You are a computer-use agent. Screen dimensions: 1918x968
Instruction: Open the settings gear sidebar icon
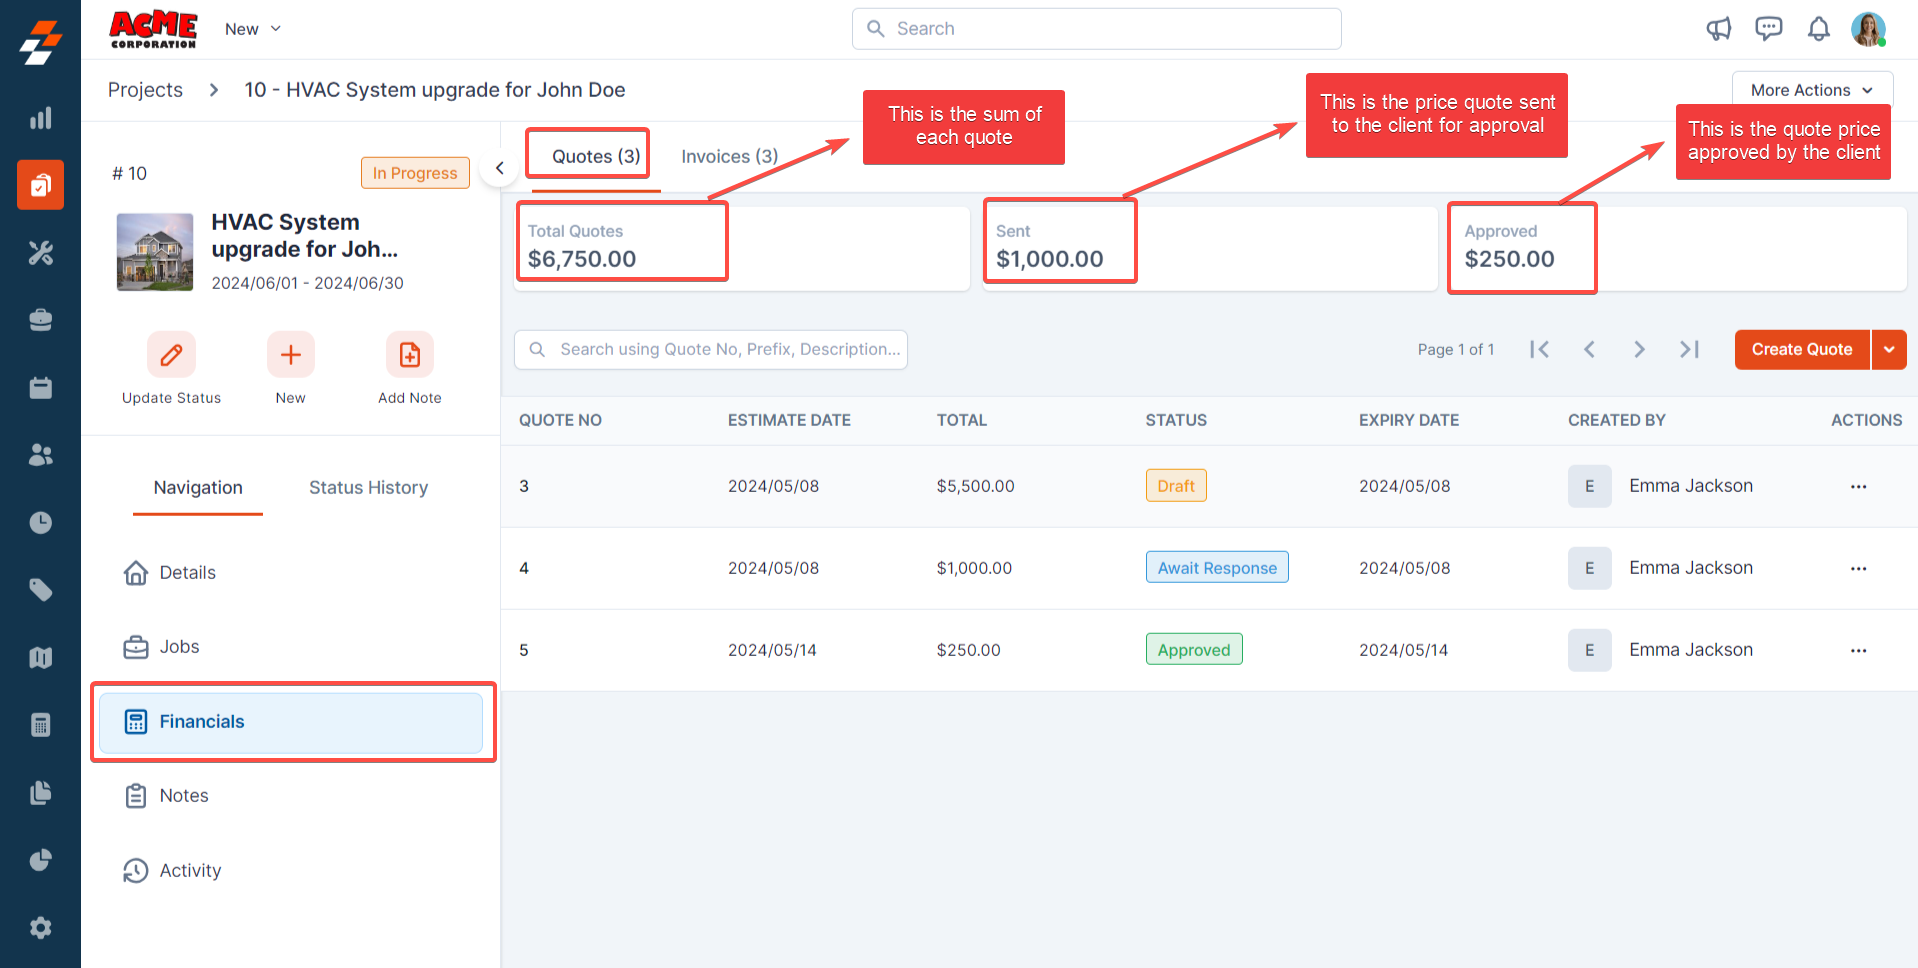click(40, 928)
